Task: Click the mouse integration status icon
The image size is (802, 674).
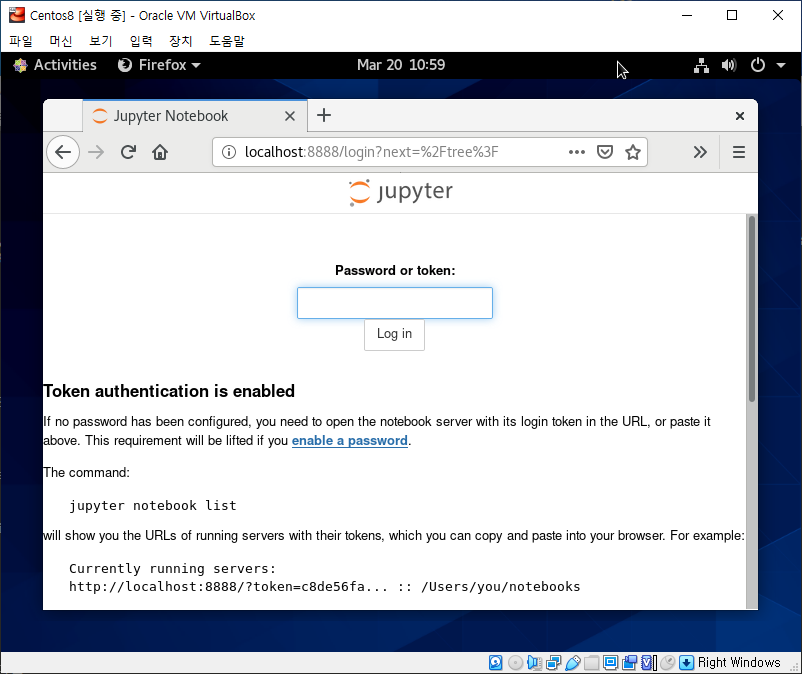Action: click(667, 663)
